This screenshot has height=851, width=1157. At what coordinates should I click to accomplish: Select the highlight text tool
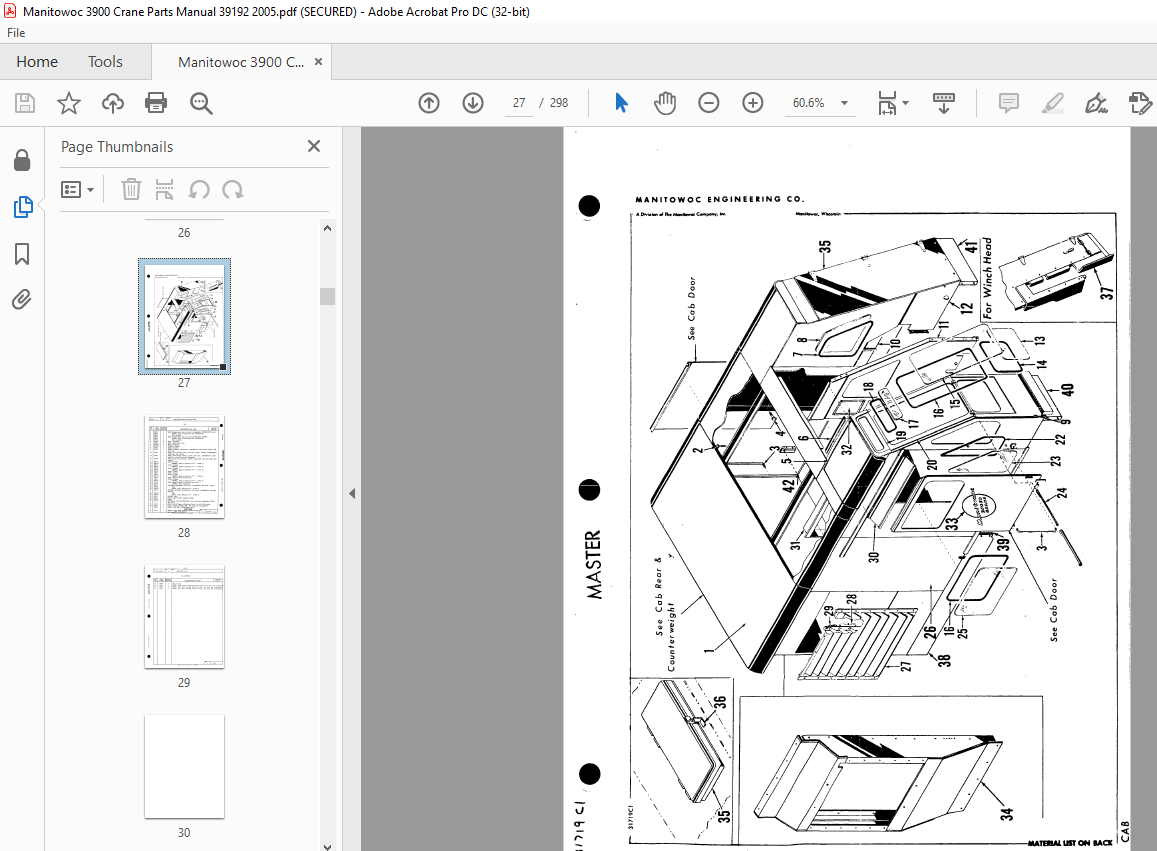1053,103
